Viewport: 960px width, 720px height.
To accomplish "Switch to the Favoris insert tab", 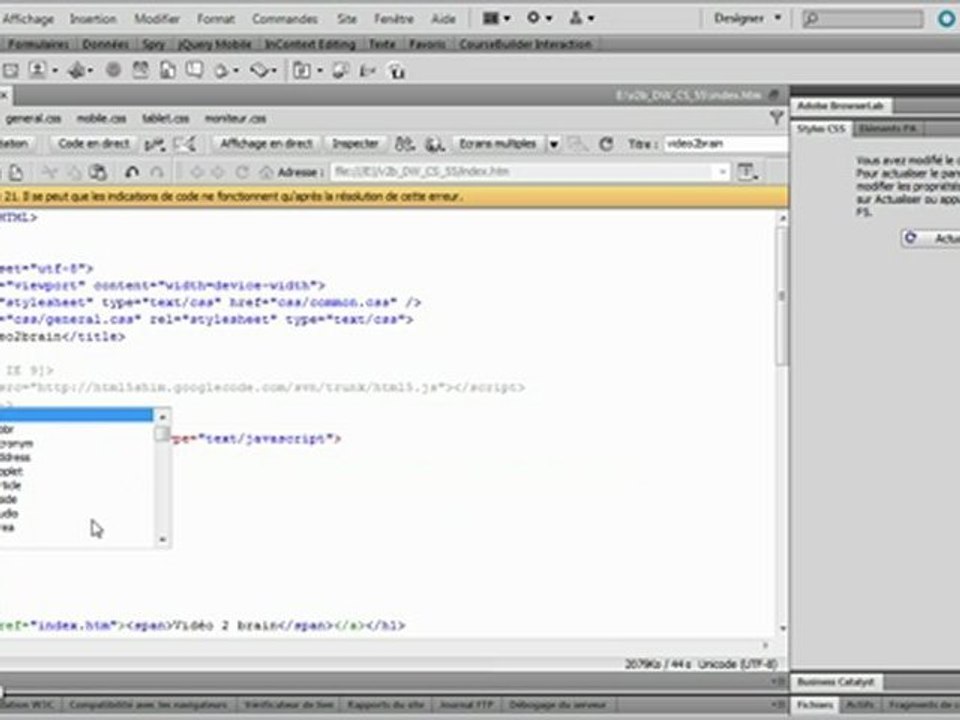I will pos(427,44).
